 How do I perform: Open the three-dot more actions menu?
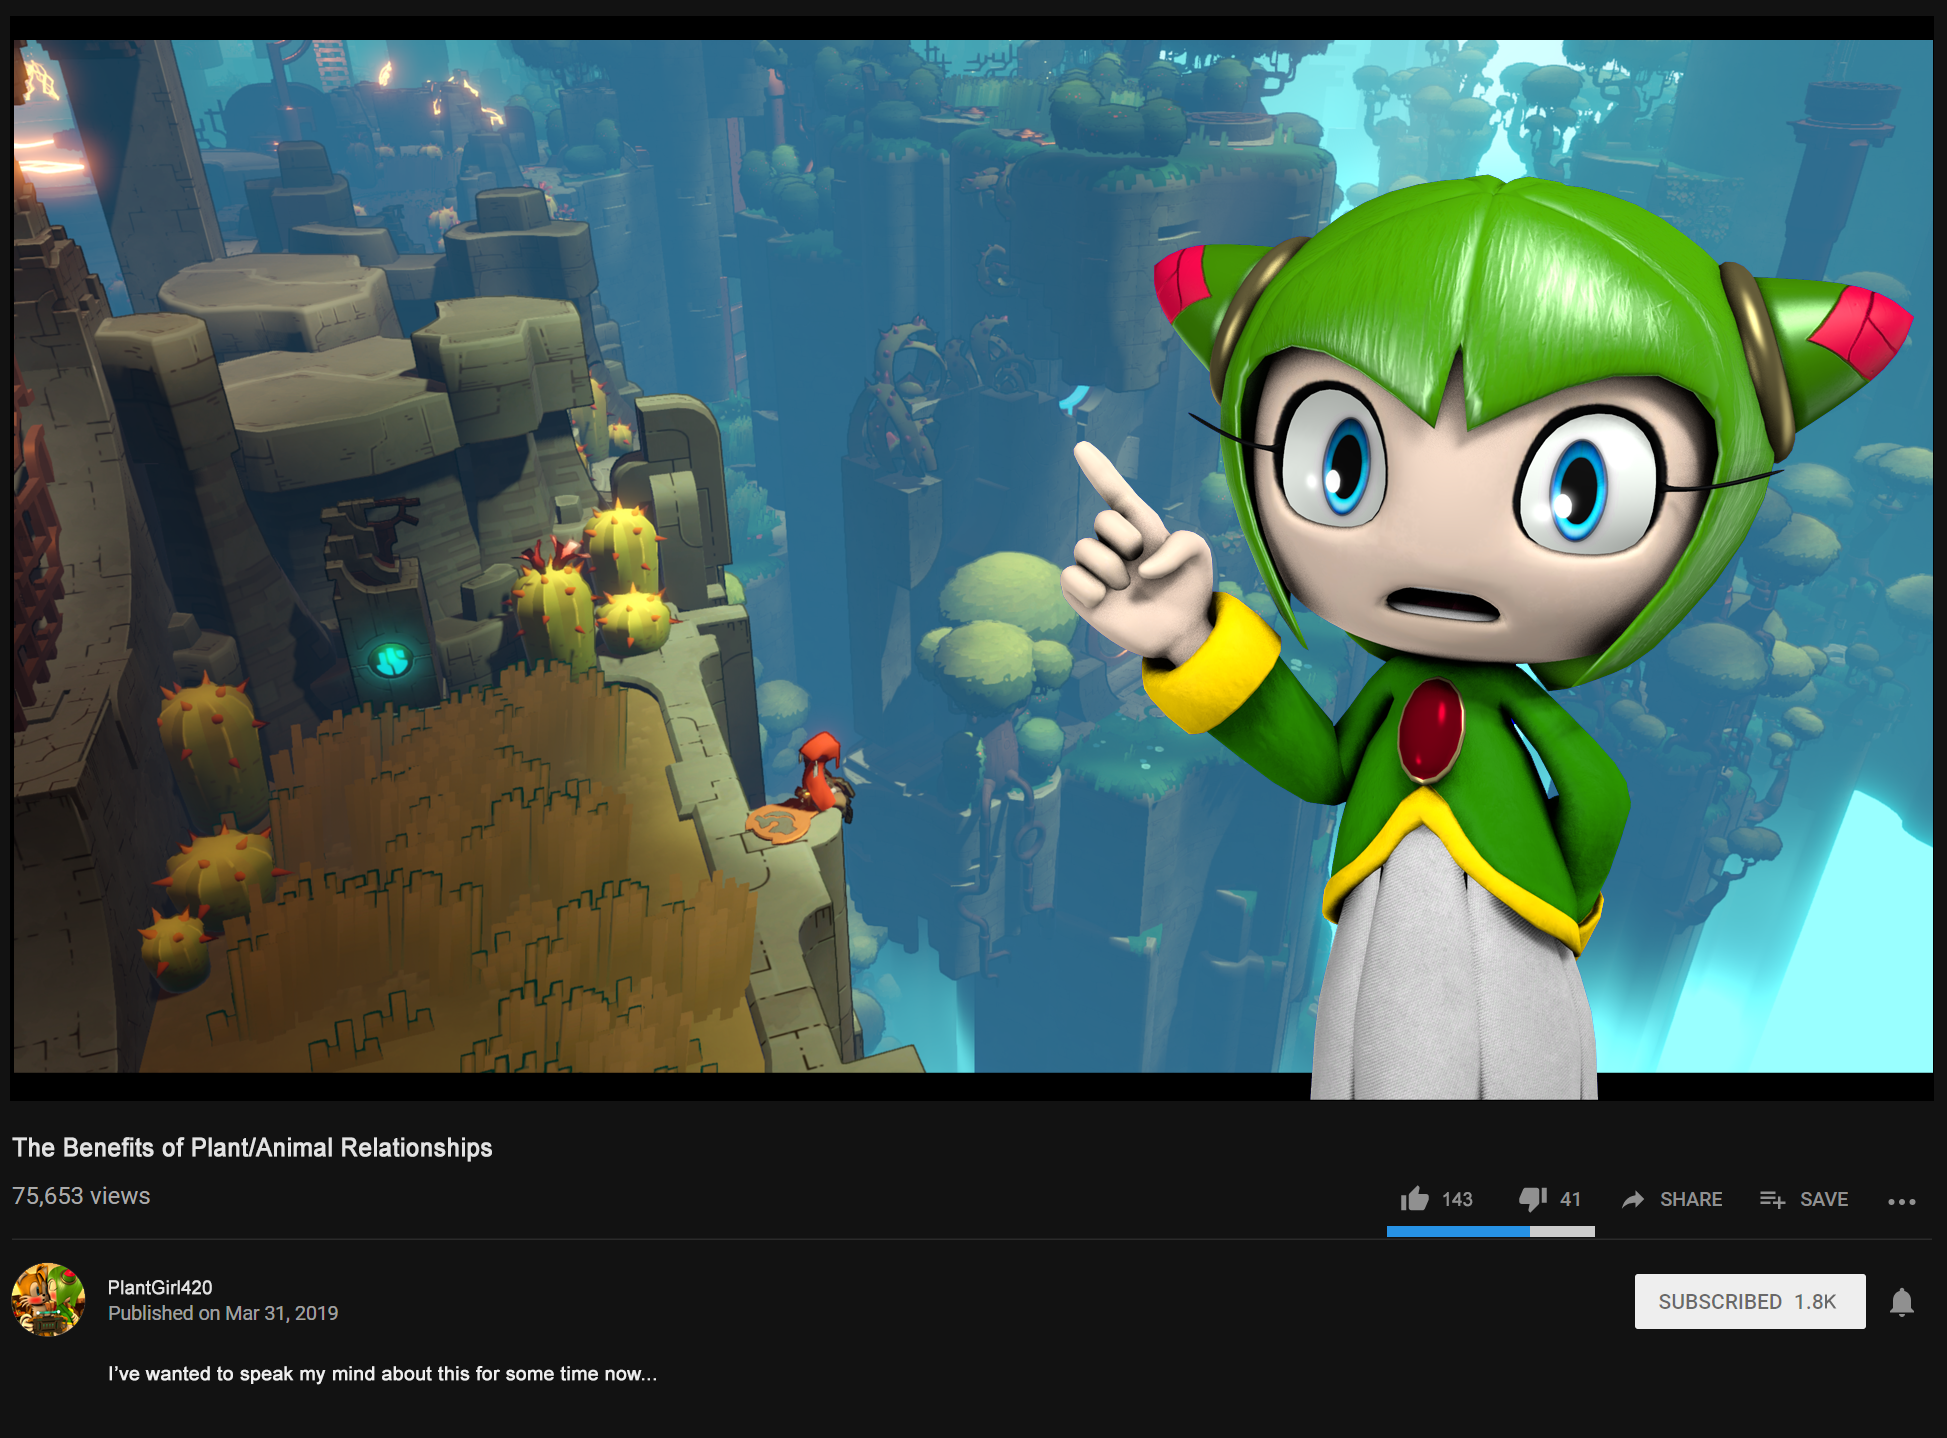coord(1901,1201)
